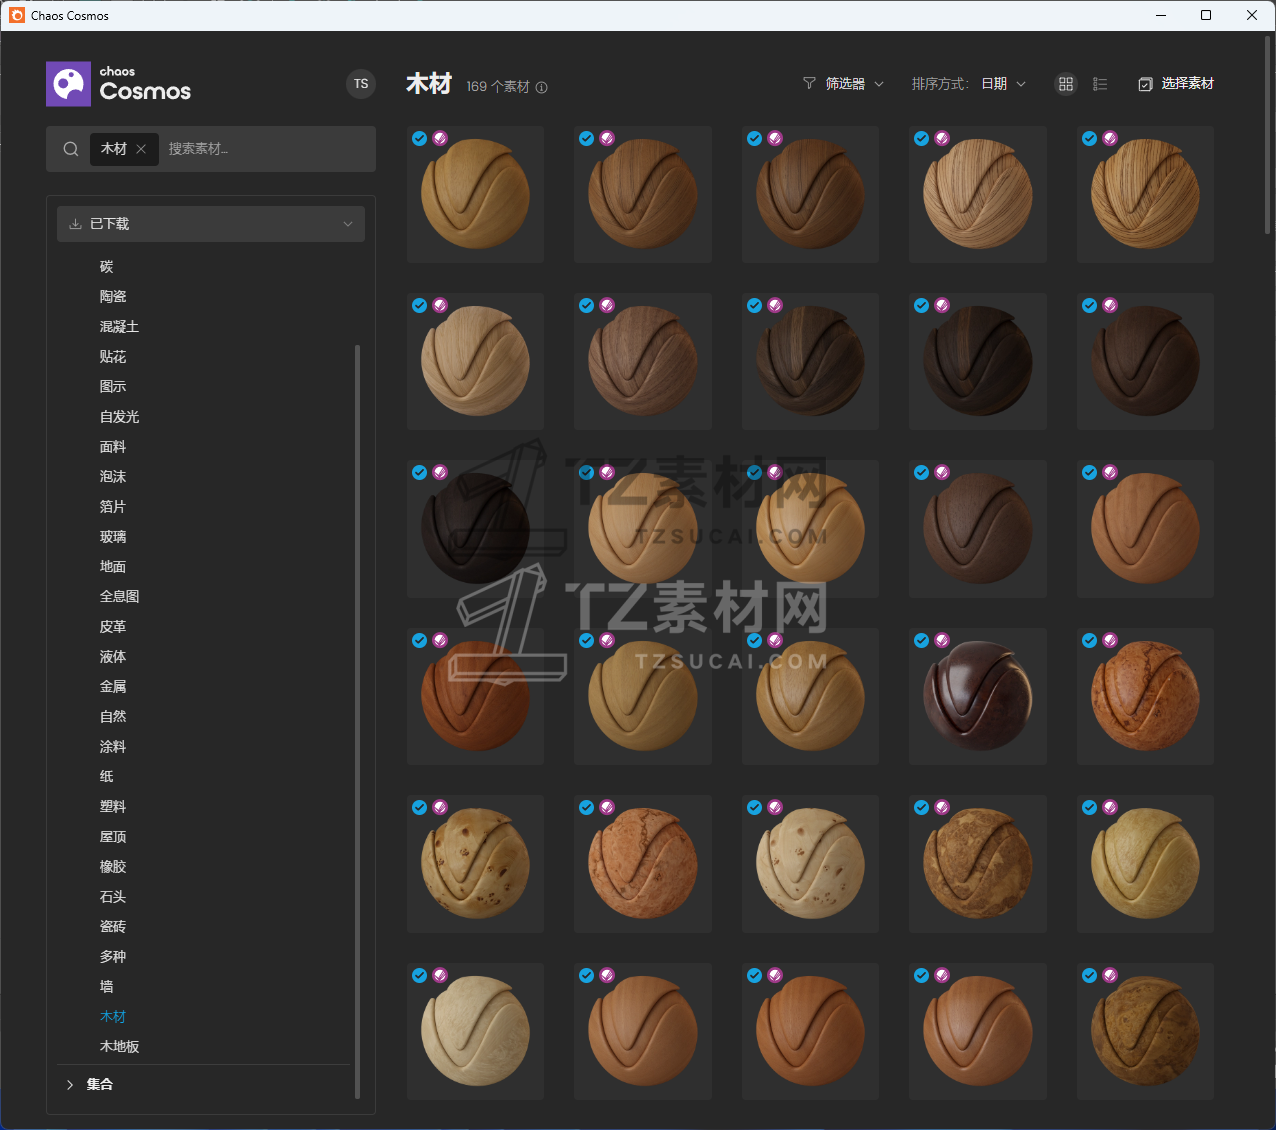Screen dimensions: 1276x1130
Task: Open the first wood material in the top row
Action: coord(475,194)
